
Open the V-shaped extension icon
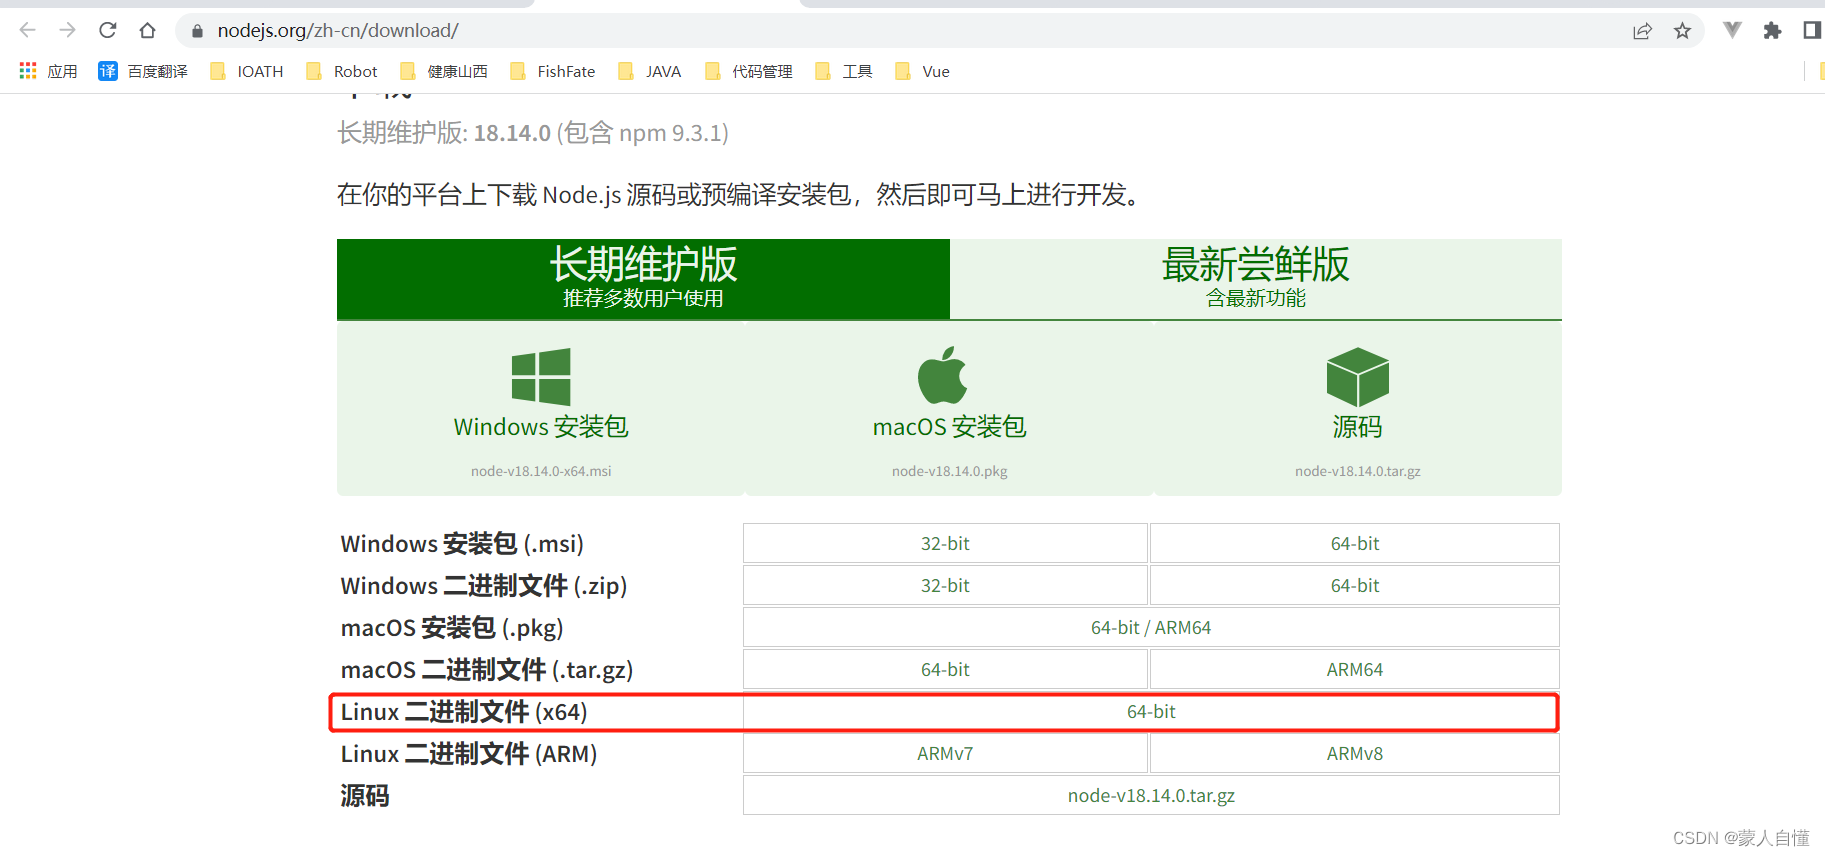1732,30
